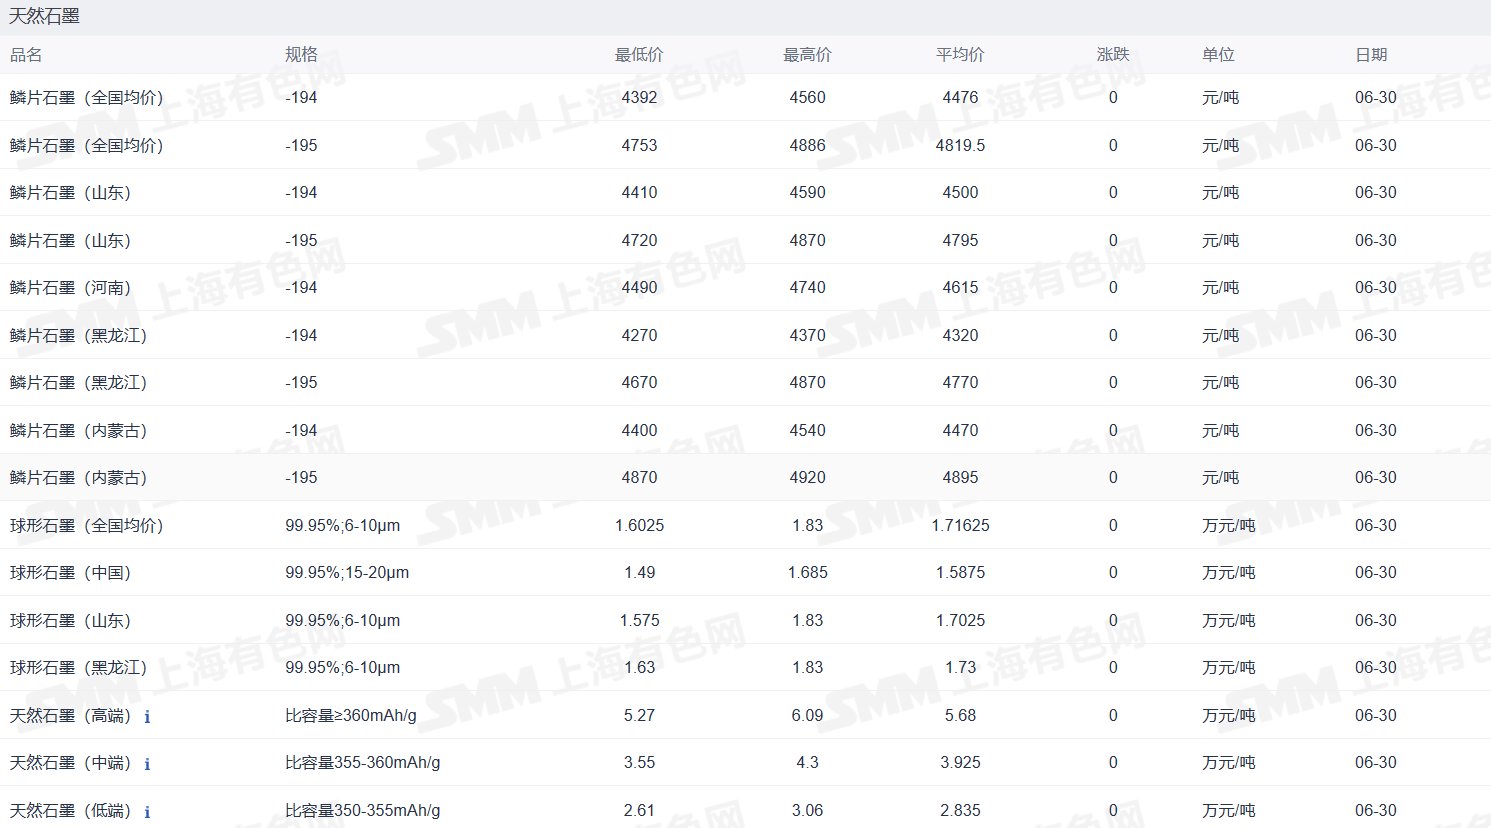Select average price 1.73

pyautogui.click(x=960, y=667)
